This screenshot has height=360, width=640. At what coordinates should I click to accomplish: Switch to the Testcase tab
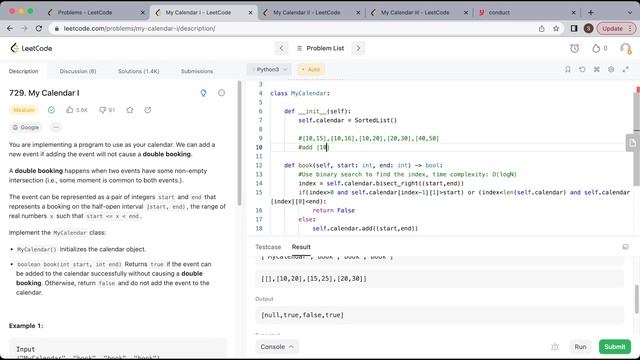click(268, 247)
